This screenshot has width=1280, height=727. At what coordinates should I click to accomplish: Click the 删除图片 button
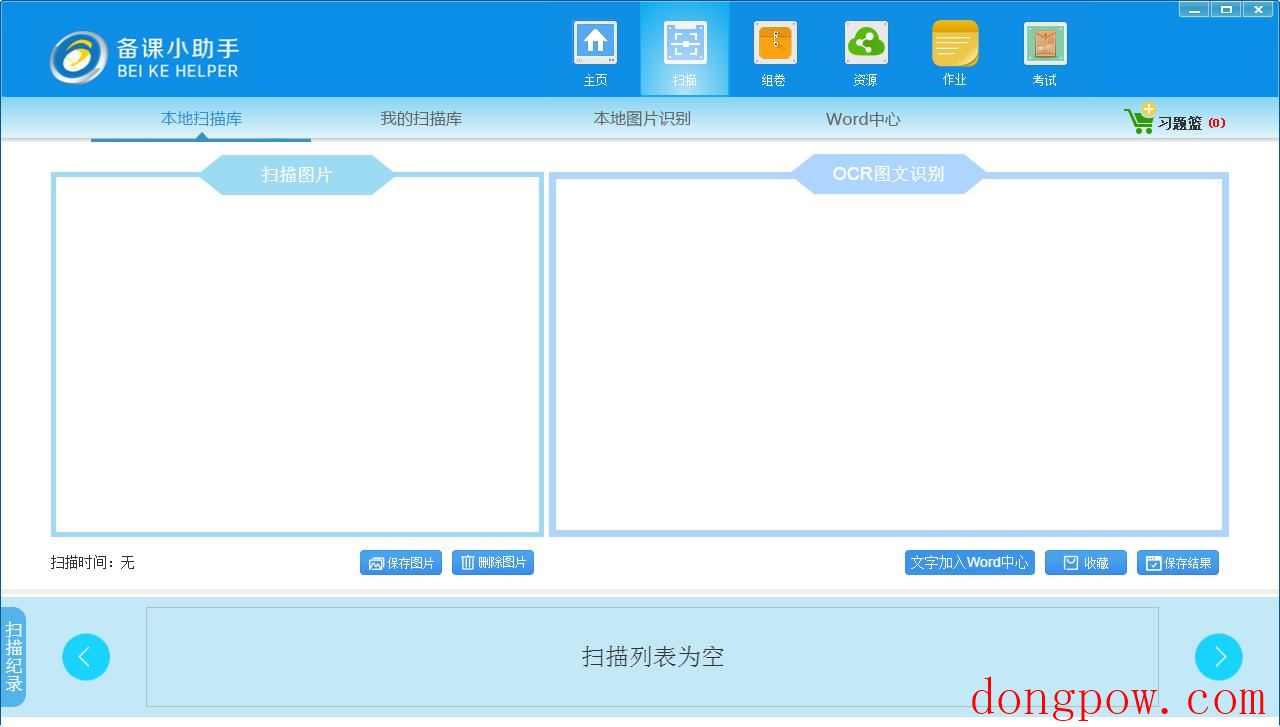493,563
